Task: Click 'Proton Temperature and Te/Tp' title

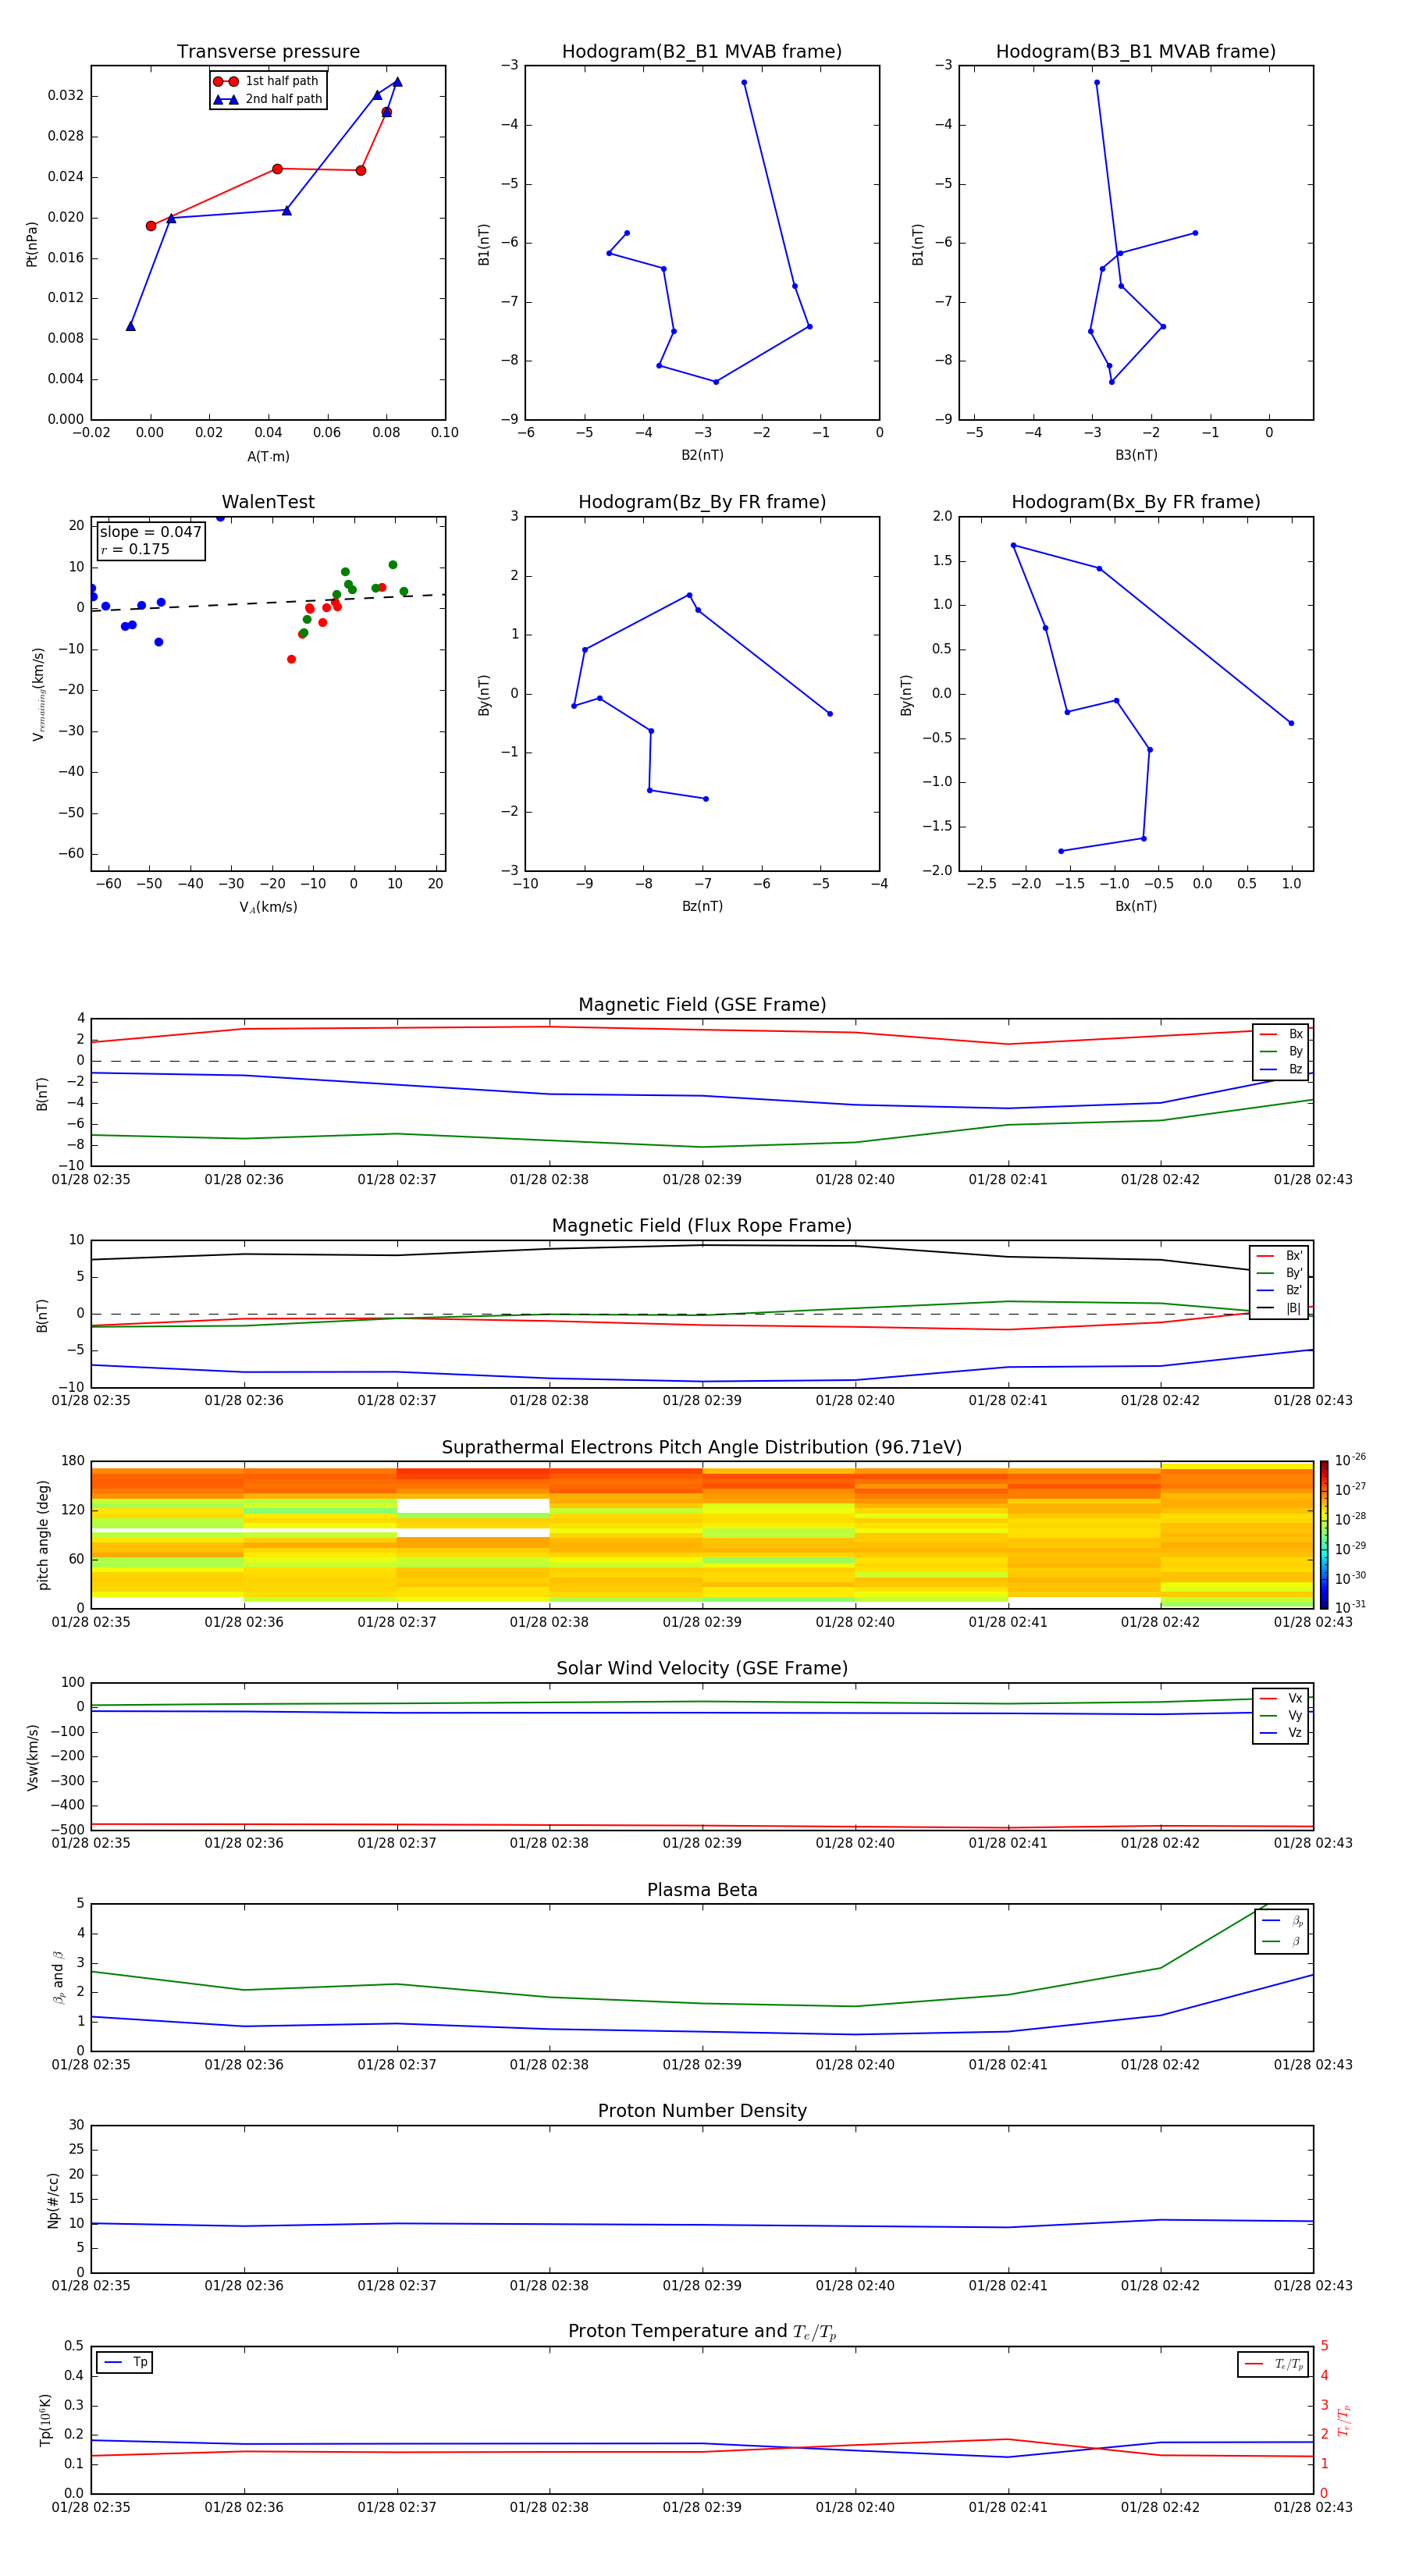Action: point(702,2331)
